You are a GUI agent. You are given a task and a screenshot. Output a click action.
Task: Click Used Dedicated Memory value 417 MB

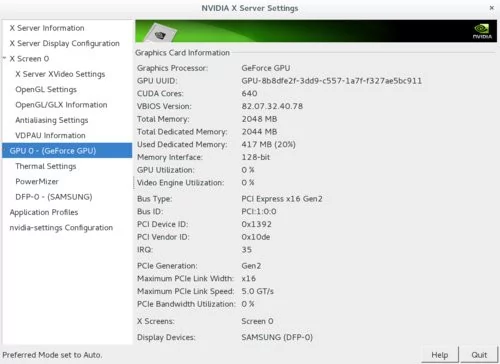268,144
